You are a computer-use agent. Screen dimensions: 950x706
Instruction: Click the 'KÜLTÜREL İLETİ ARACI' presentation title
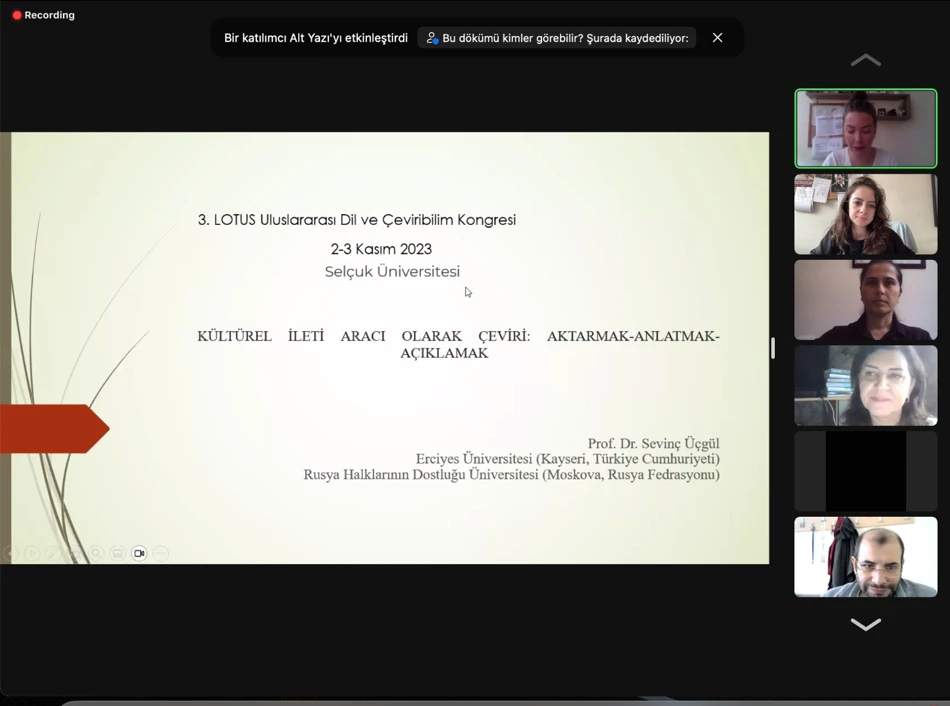point(458,344)
